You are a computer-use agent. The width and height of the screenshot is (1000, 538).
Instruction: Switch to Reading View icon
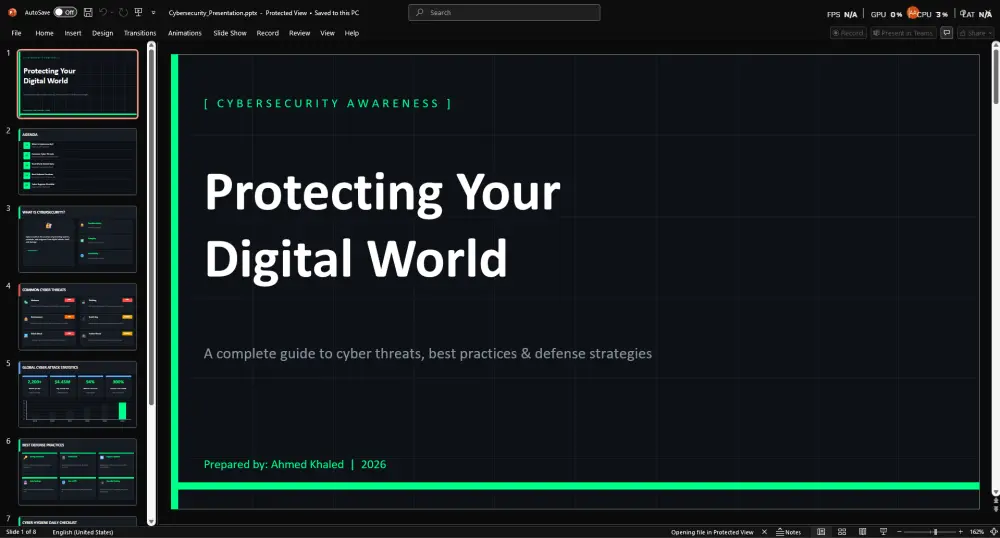(862, 532)
